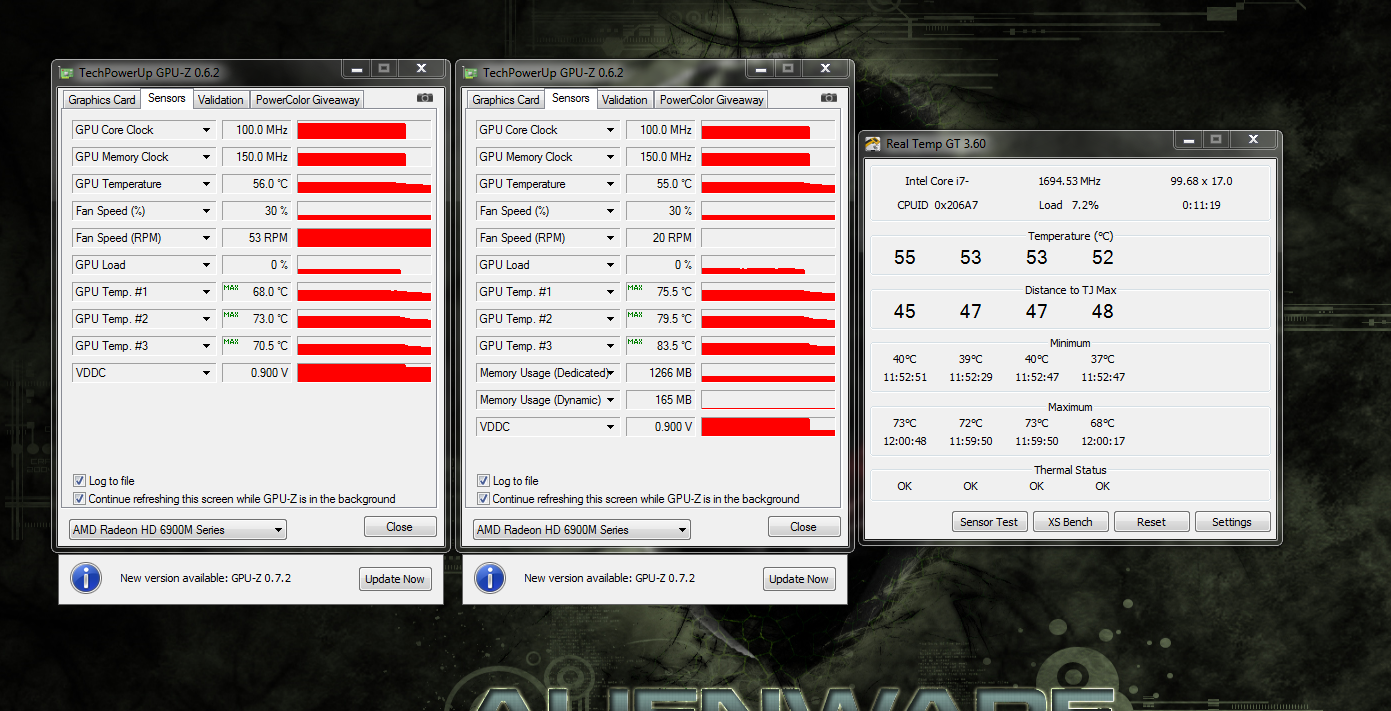
Task: Open Validation tab in right GPU-Z window
Action: click(625, 100)
